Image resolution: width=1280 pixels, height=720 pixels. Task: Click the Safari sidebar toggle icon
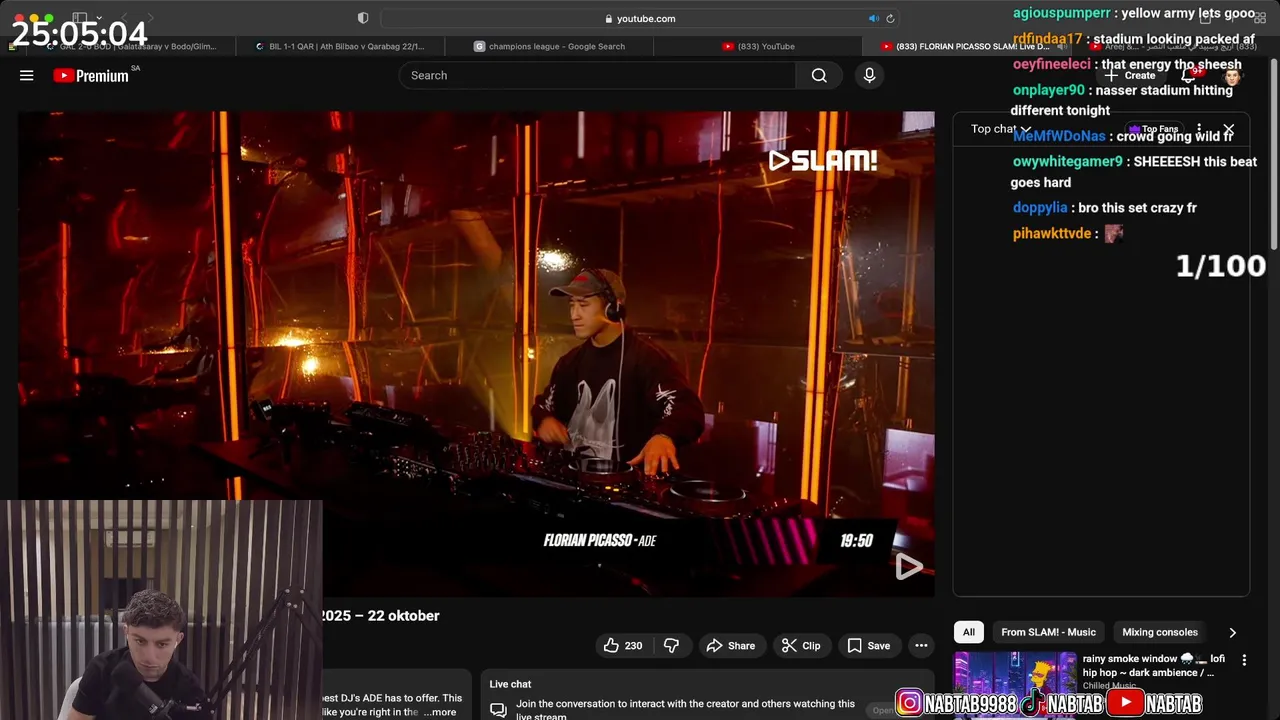pos(79,18)
